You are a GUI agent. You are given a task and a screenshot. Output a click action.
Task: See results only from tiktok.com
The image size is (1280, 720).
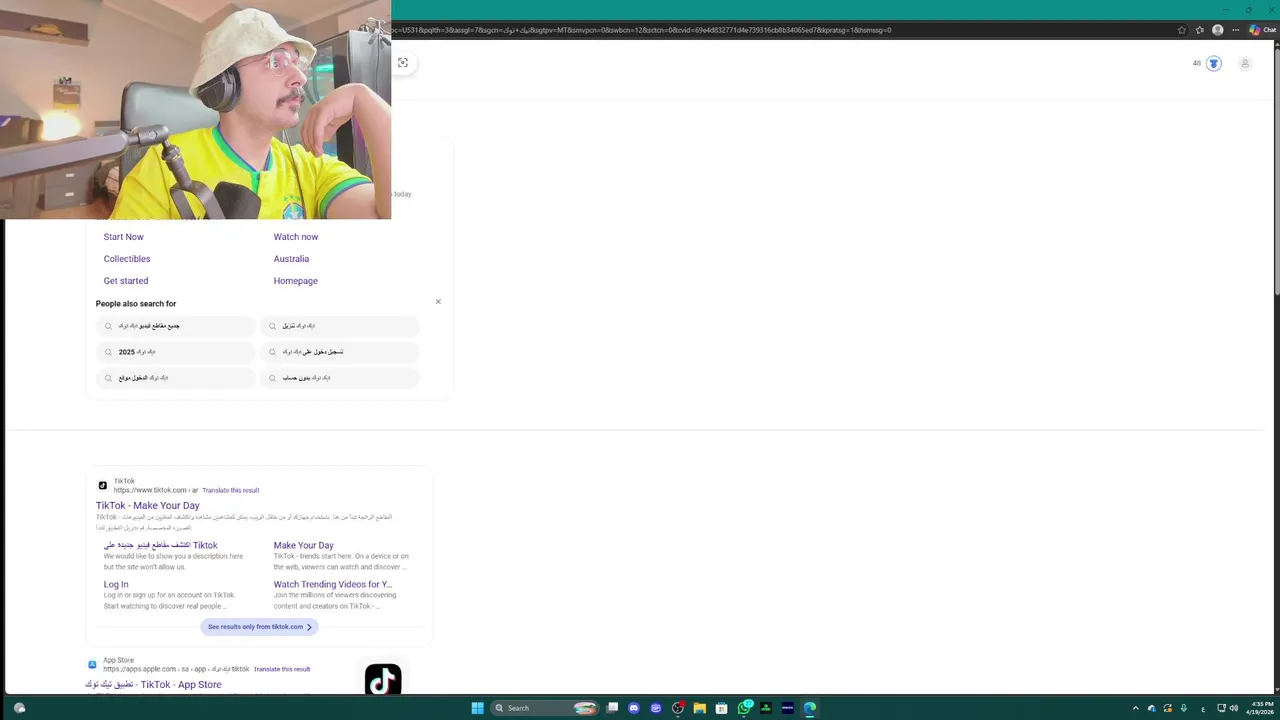tap(259, 627)
